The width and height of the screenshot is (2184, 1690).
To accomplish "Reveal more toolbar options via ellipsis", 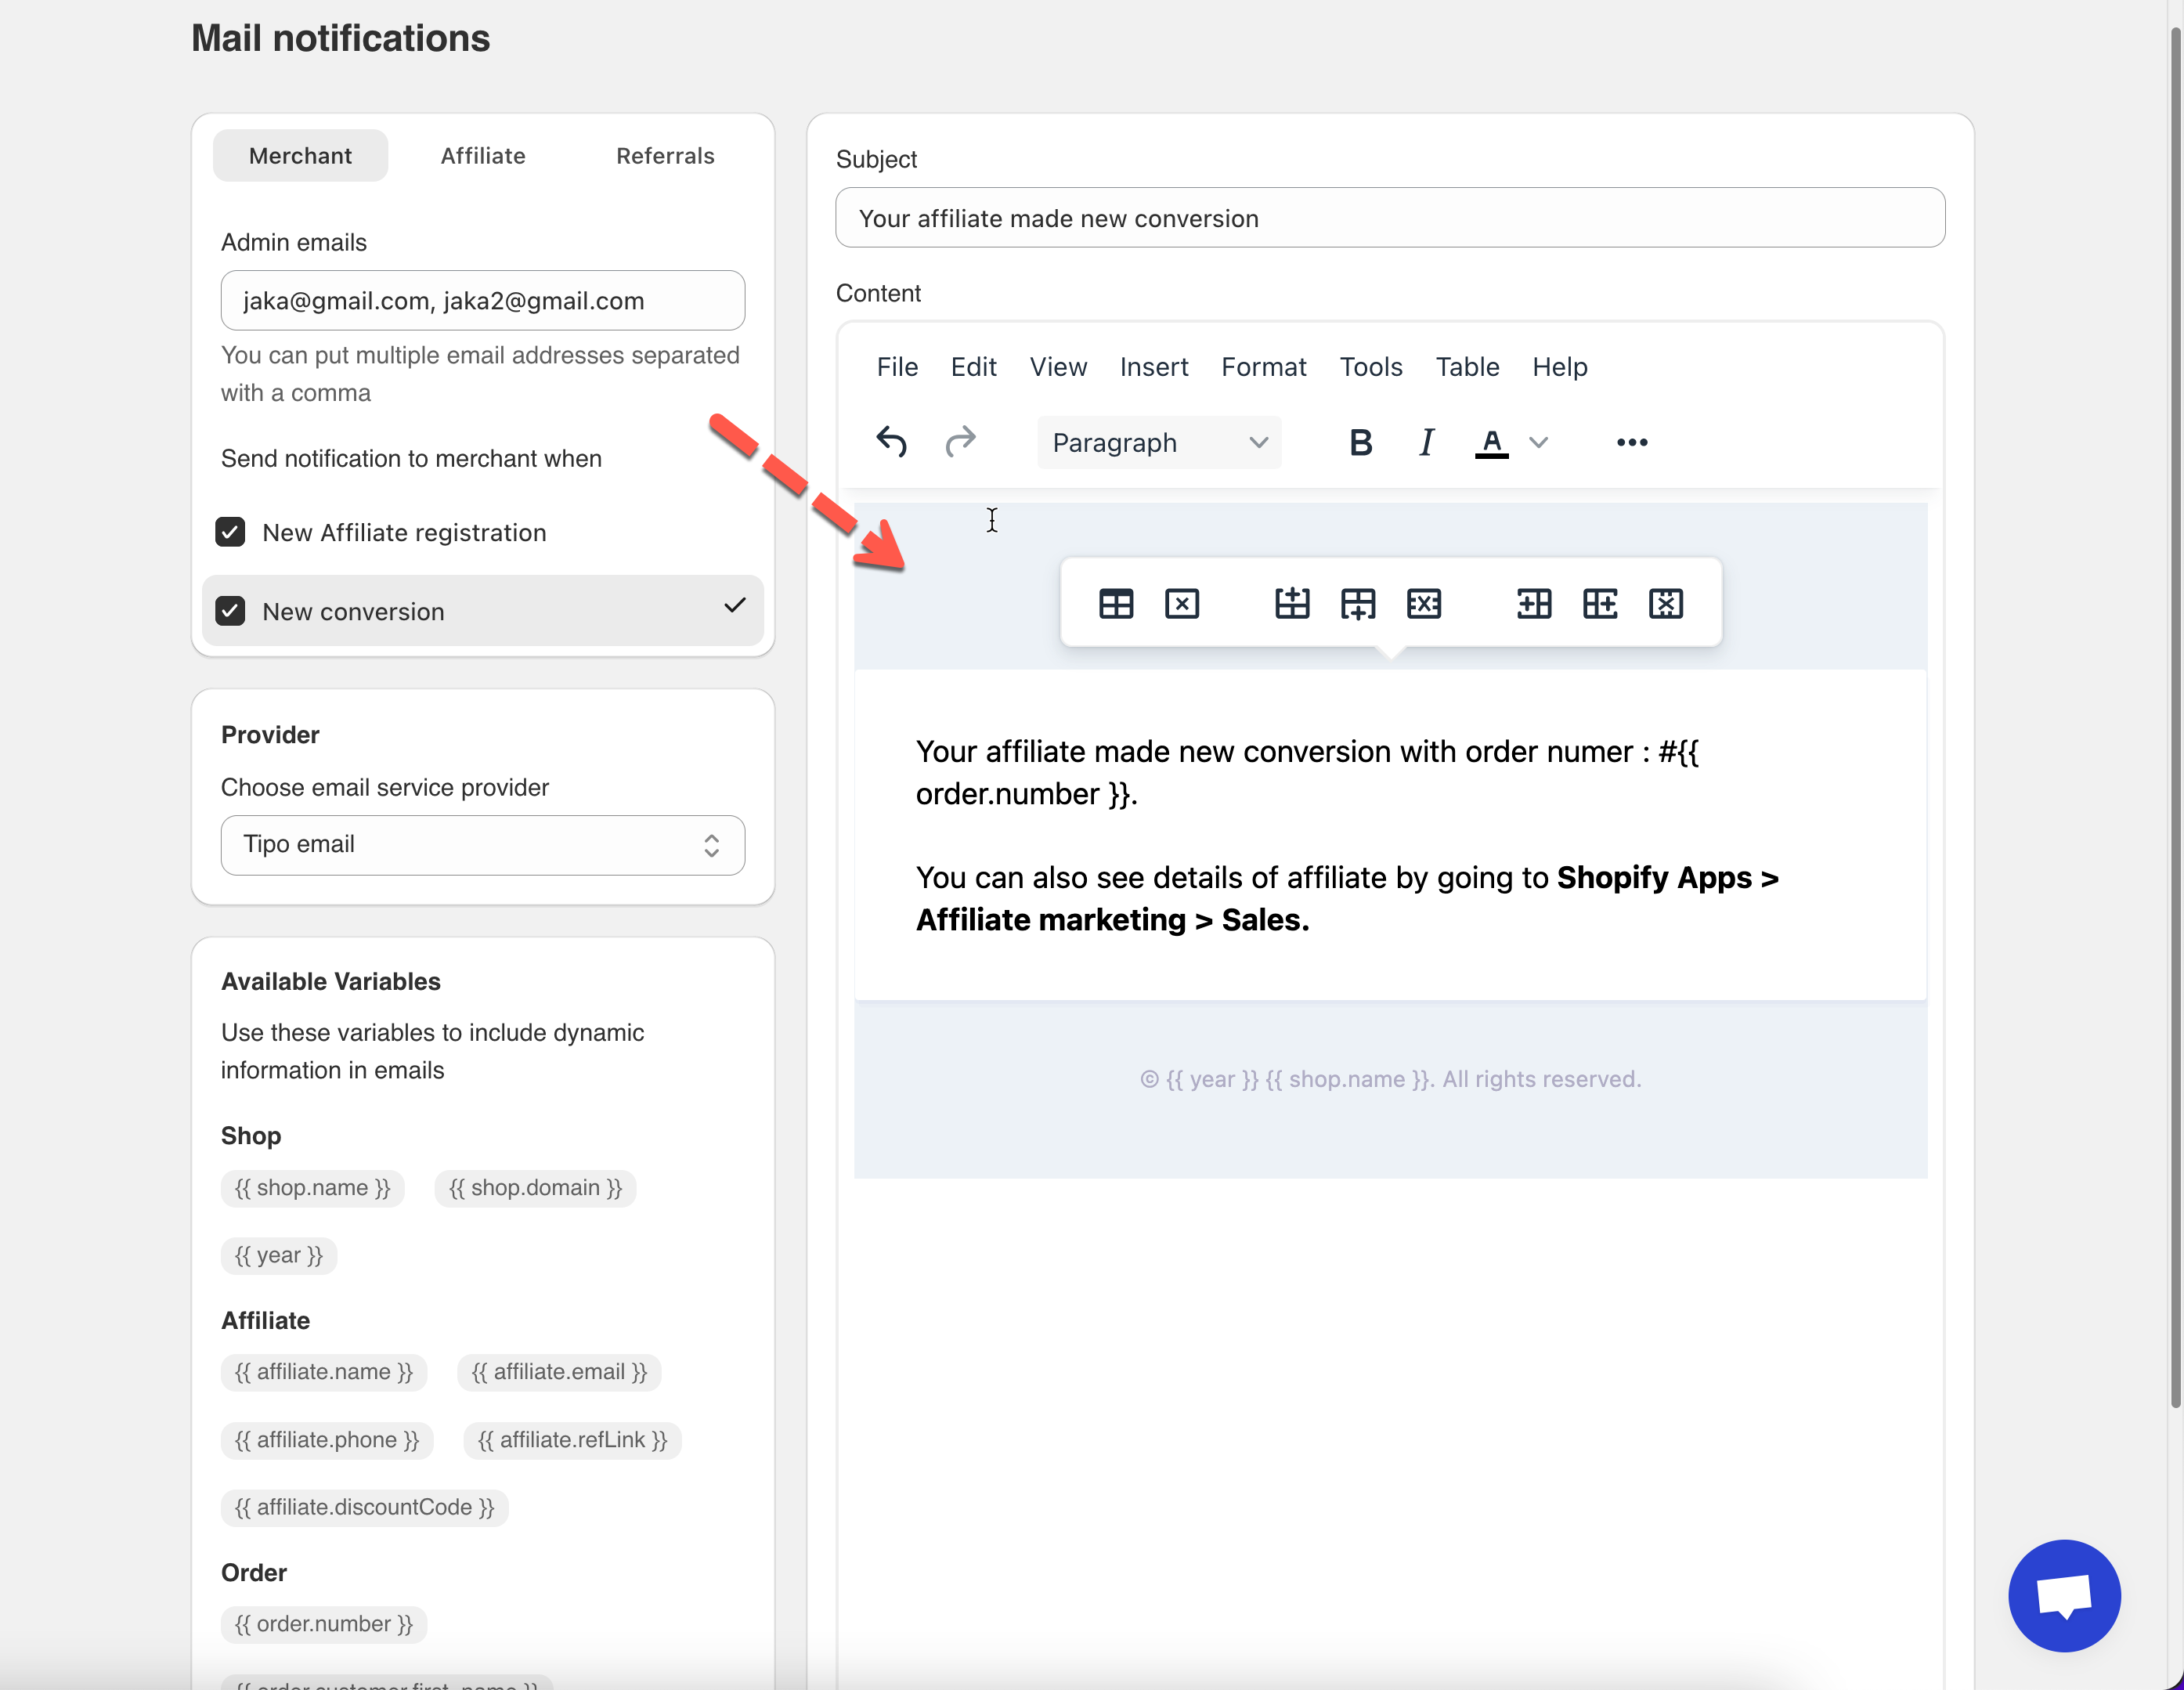I will 1631,442.
